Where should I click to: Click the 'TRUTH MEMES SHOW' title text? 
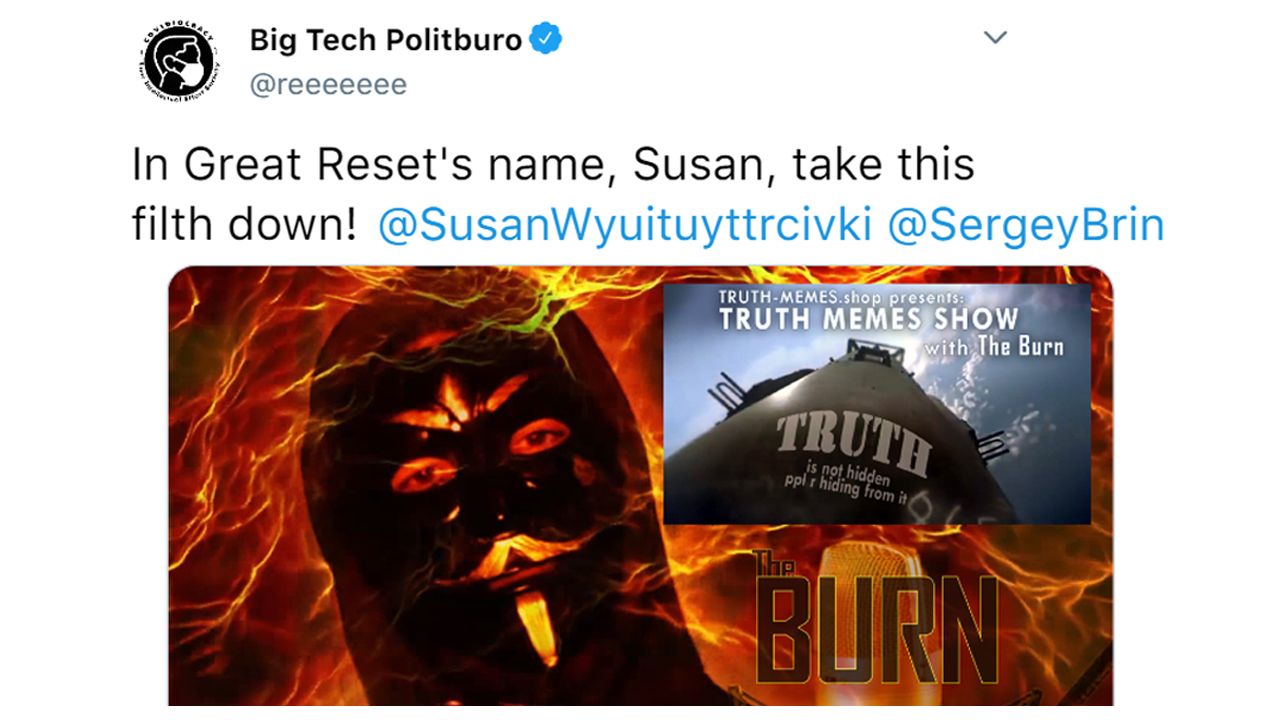click(x=868, y=320)
